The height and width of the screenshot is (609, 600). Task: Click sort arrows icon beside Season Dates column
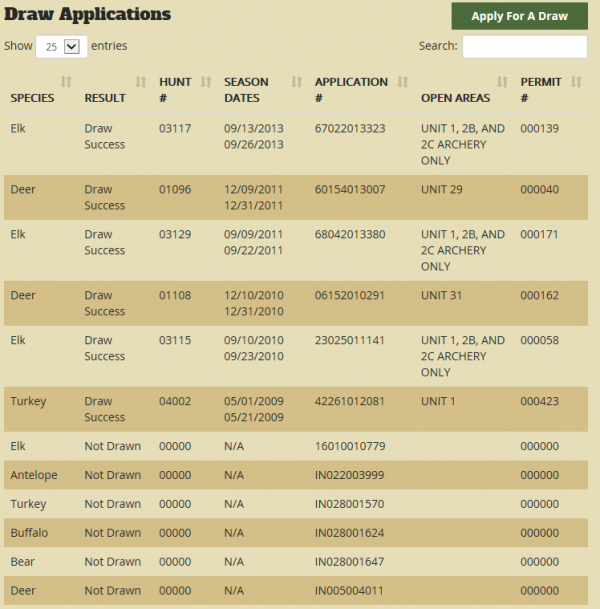coord(297,81)
